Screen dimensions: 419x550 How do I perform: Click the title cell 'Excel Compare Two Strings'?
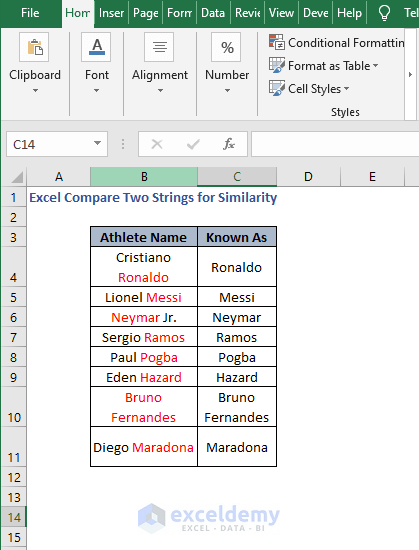[x=153, y=197]
